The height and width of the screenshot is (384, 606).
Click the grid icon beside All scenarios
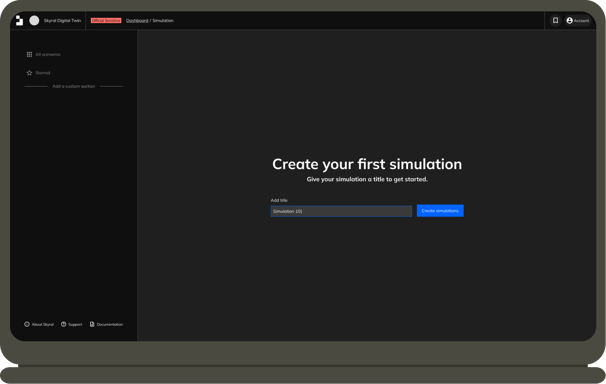tap(29, 54)
